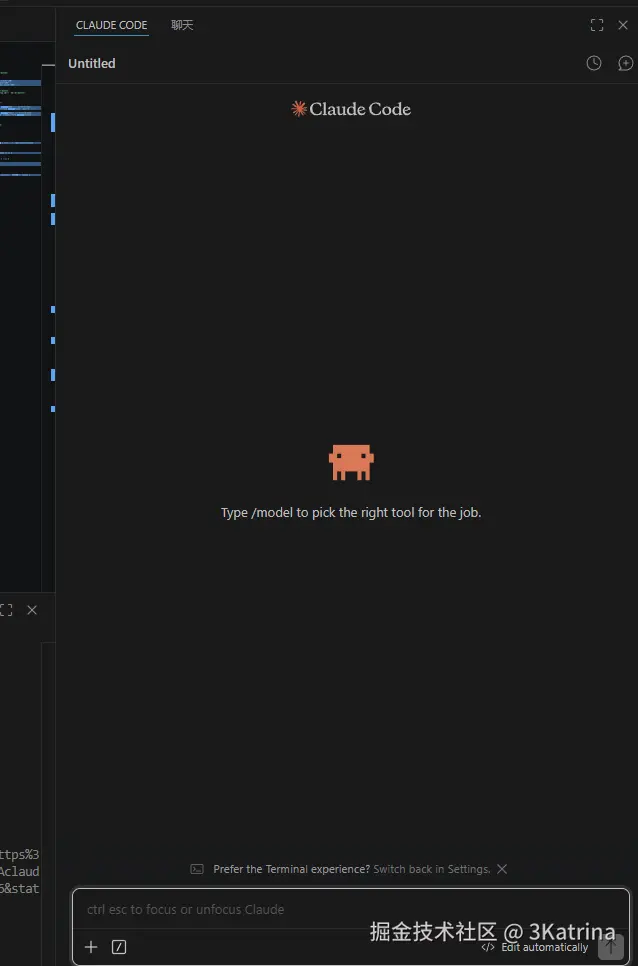Switch to the CLAUDE CODE tab
Viewport: 638px width, 966px height.
pyautogui.click(x=111, y=25)
